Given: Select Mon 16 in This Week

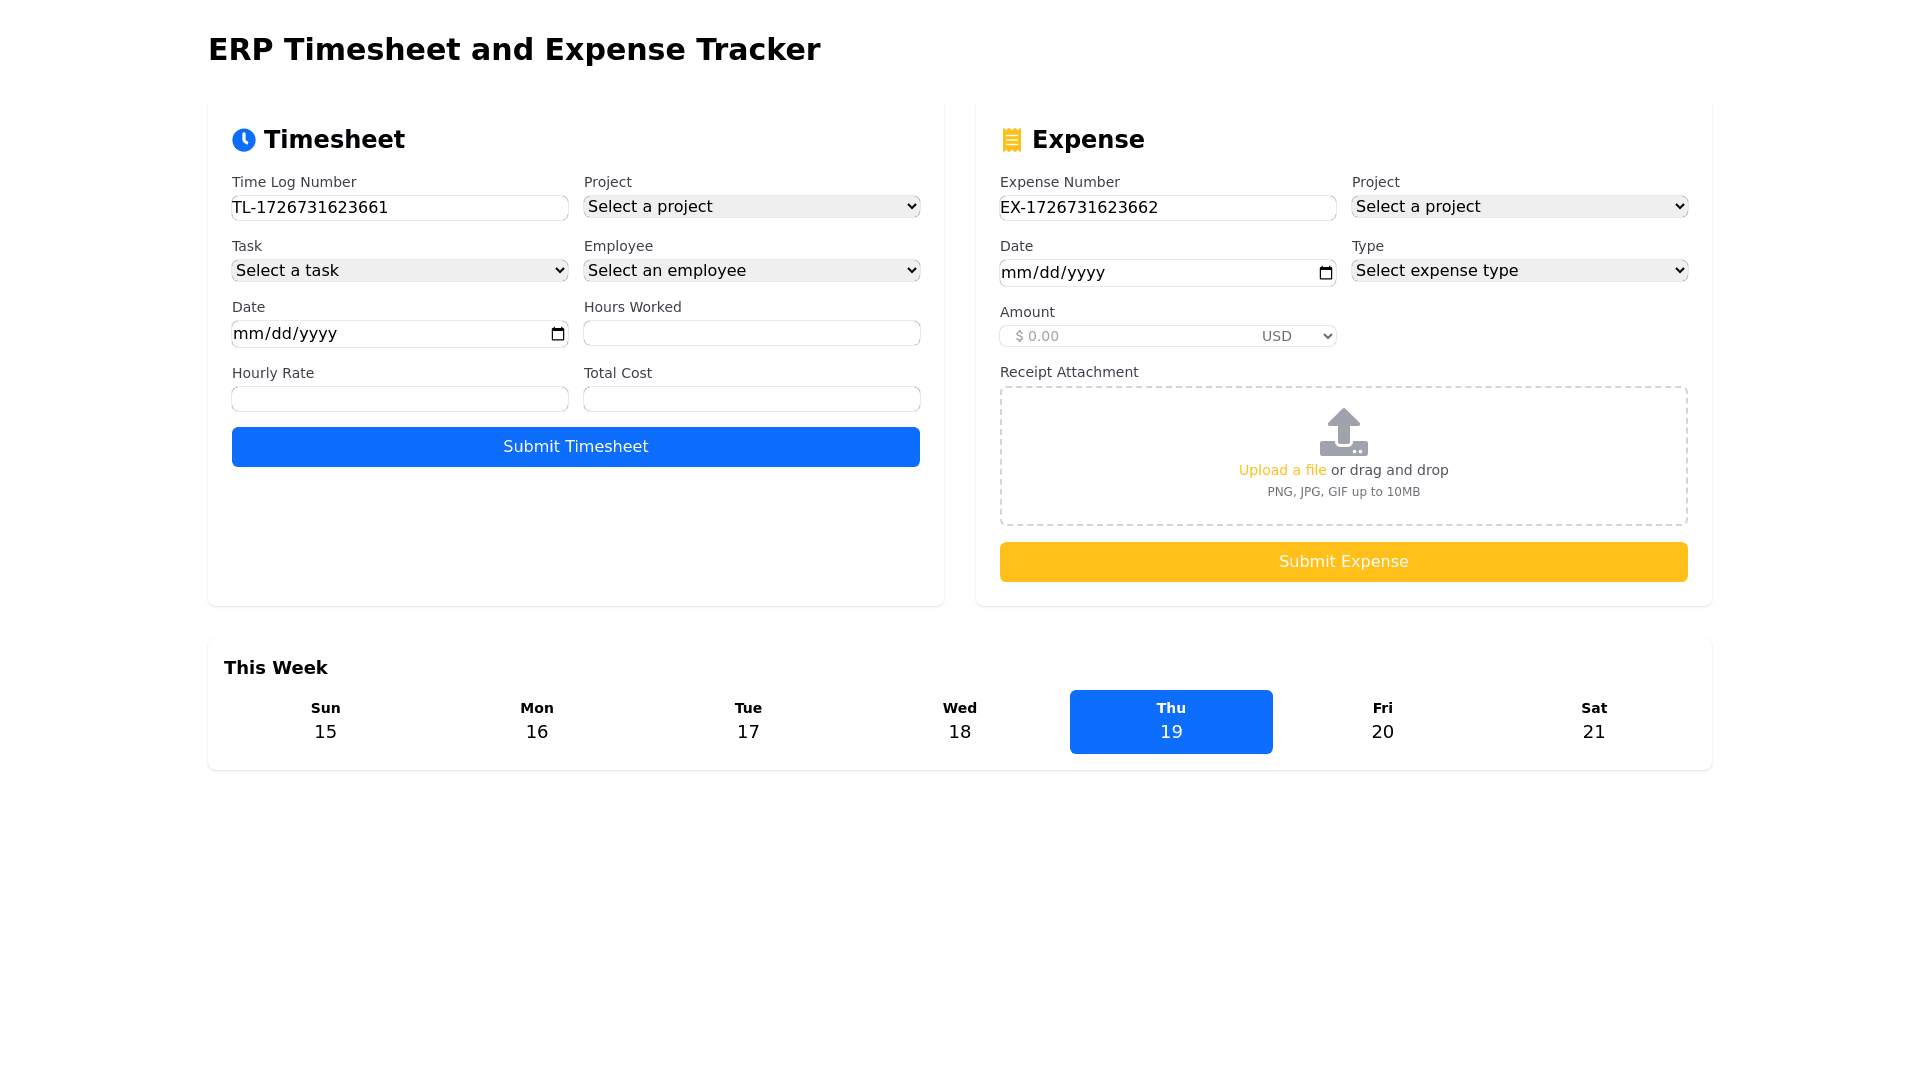Looking at the screenshot, I should pyautogui.click(x=537, y=722).
